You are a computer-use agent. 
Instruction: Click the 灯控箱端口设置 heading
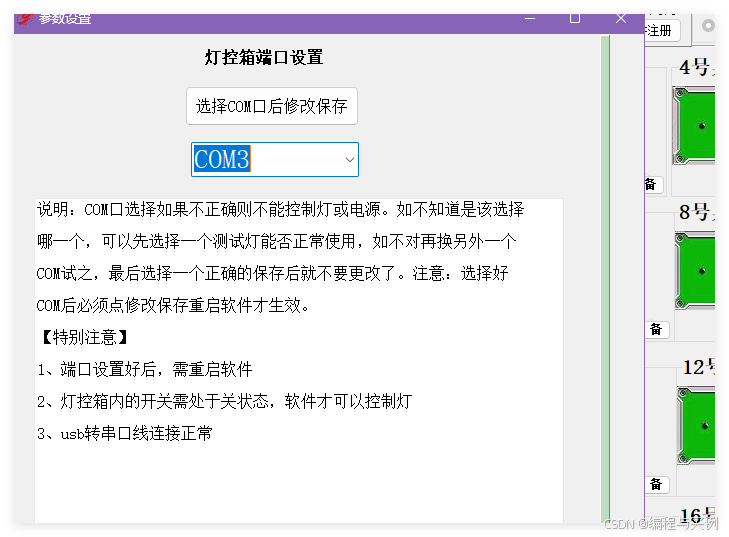(264, 57)
